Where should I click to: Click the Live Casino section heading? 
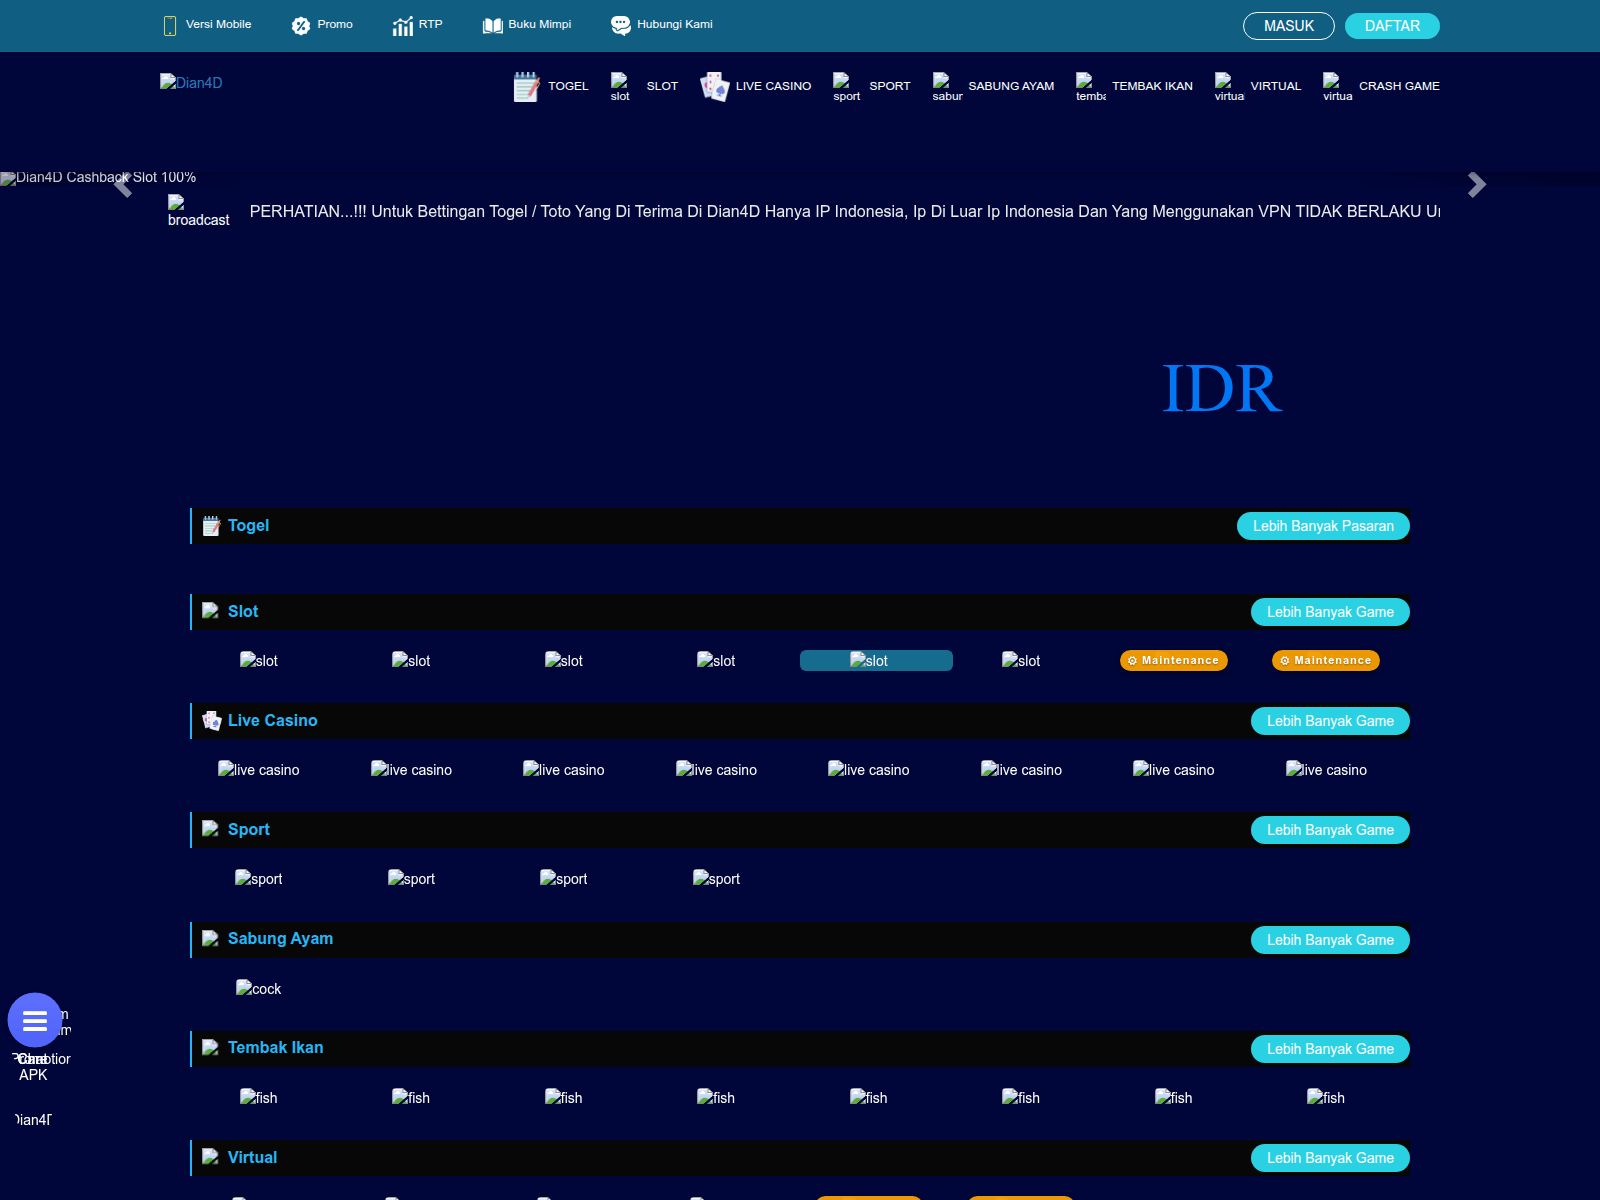[x=272, y=720]
